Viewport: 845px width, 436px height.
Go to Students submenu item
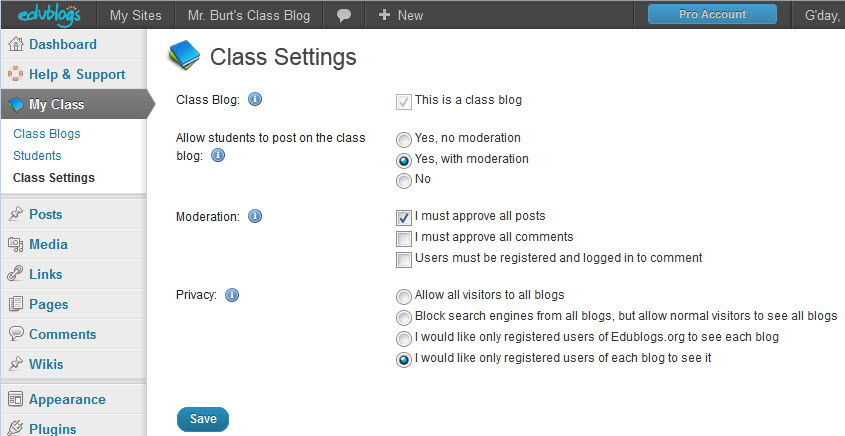pyautogui.click(x=37, y=156)
